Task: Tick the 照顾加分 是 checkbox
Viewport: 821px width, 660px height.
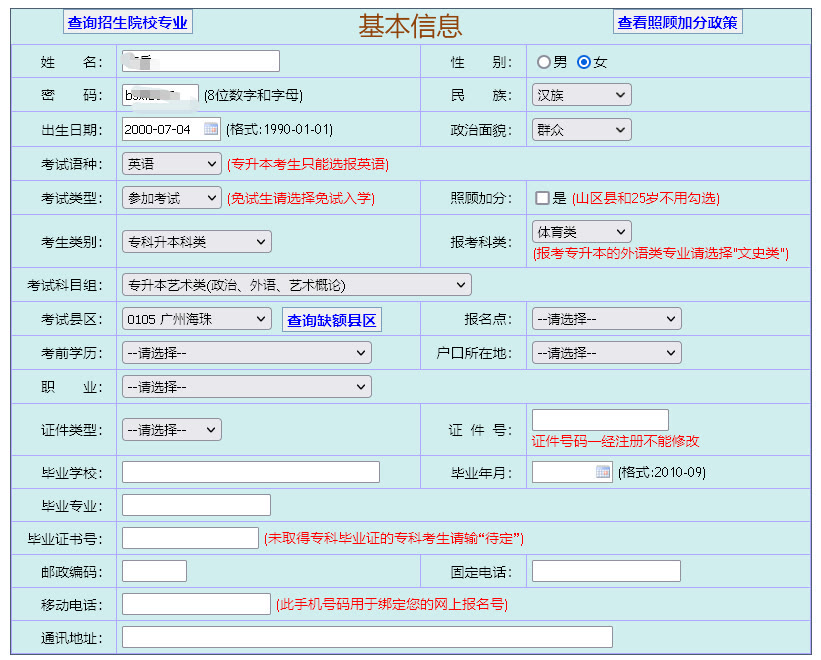Action: click(x=542, y=198)
